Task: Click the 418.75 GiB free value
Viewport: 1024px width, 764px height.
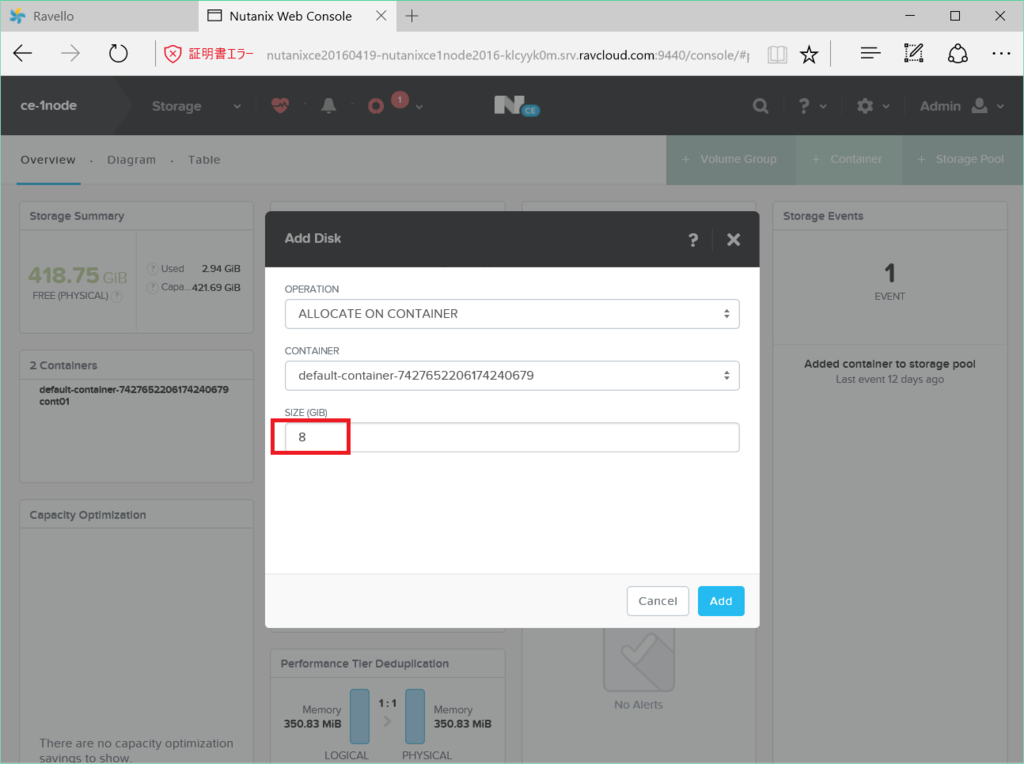Action: pyautogui.click(x=77, y=276)
